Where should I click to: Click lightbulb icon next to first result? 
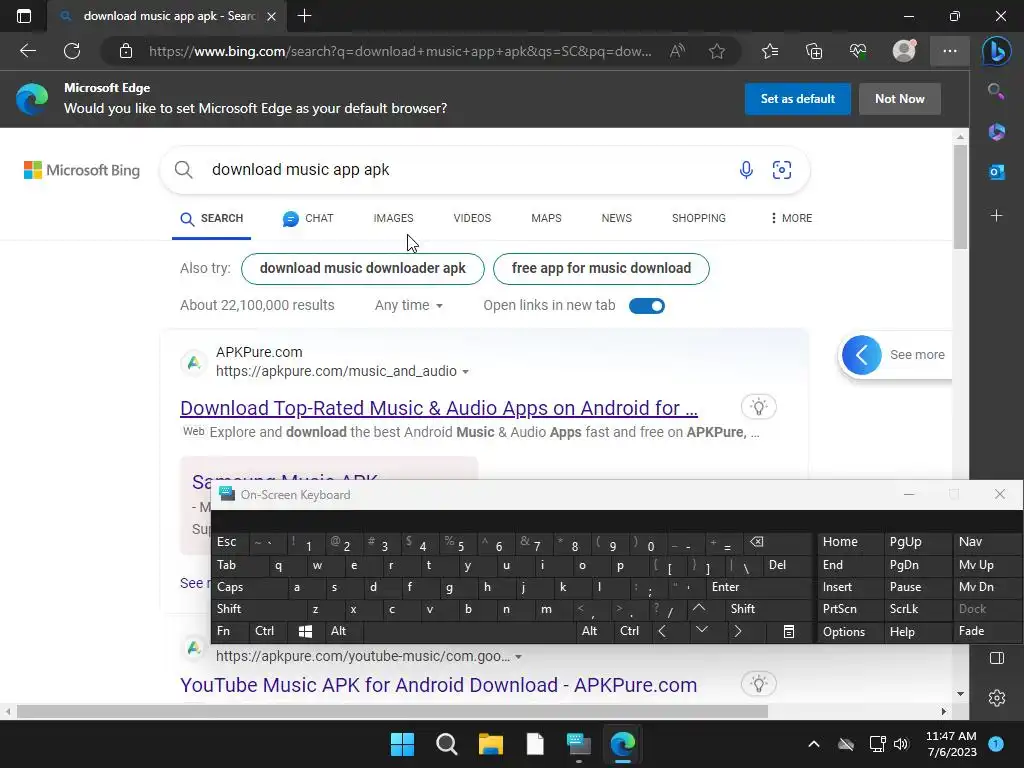tap(759, 407)
